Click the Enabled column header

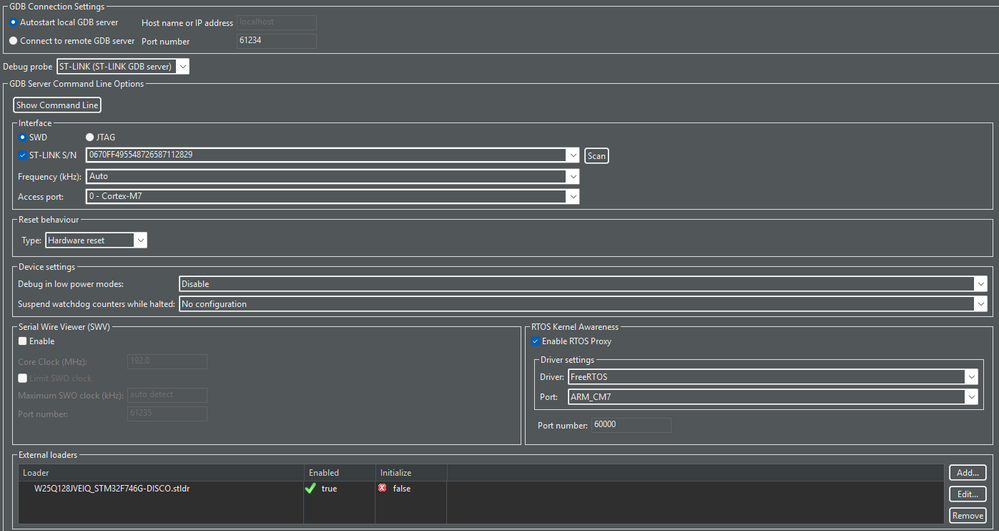point(340,473)
